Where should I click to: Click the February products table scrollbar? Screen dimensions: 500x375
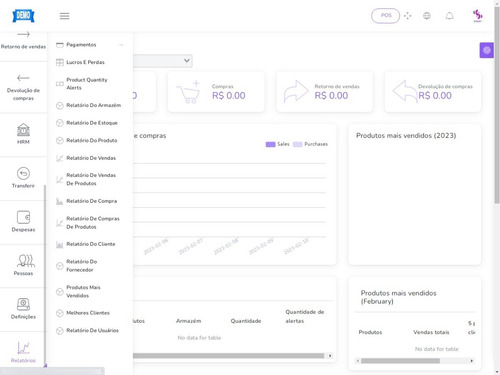click(x=400, y=361)
